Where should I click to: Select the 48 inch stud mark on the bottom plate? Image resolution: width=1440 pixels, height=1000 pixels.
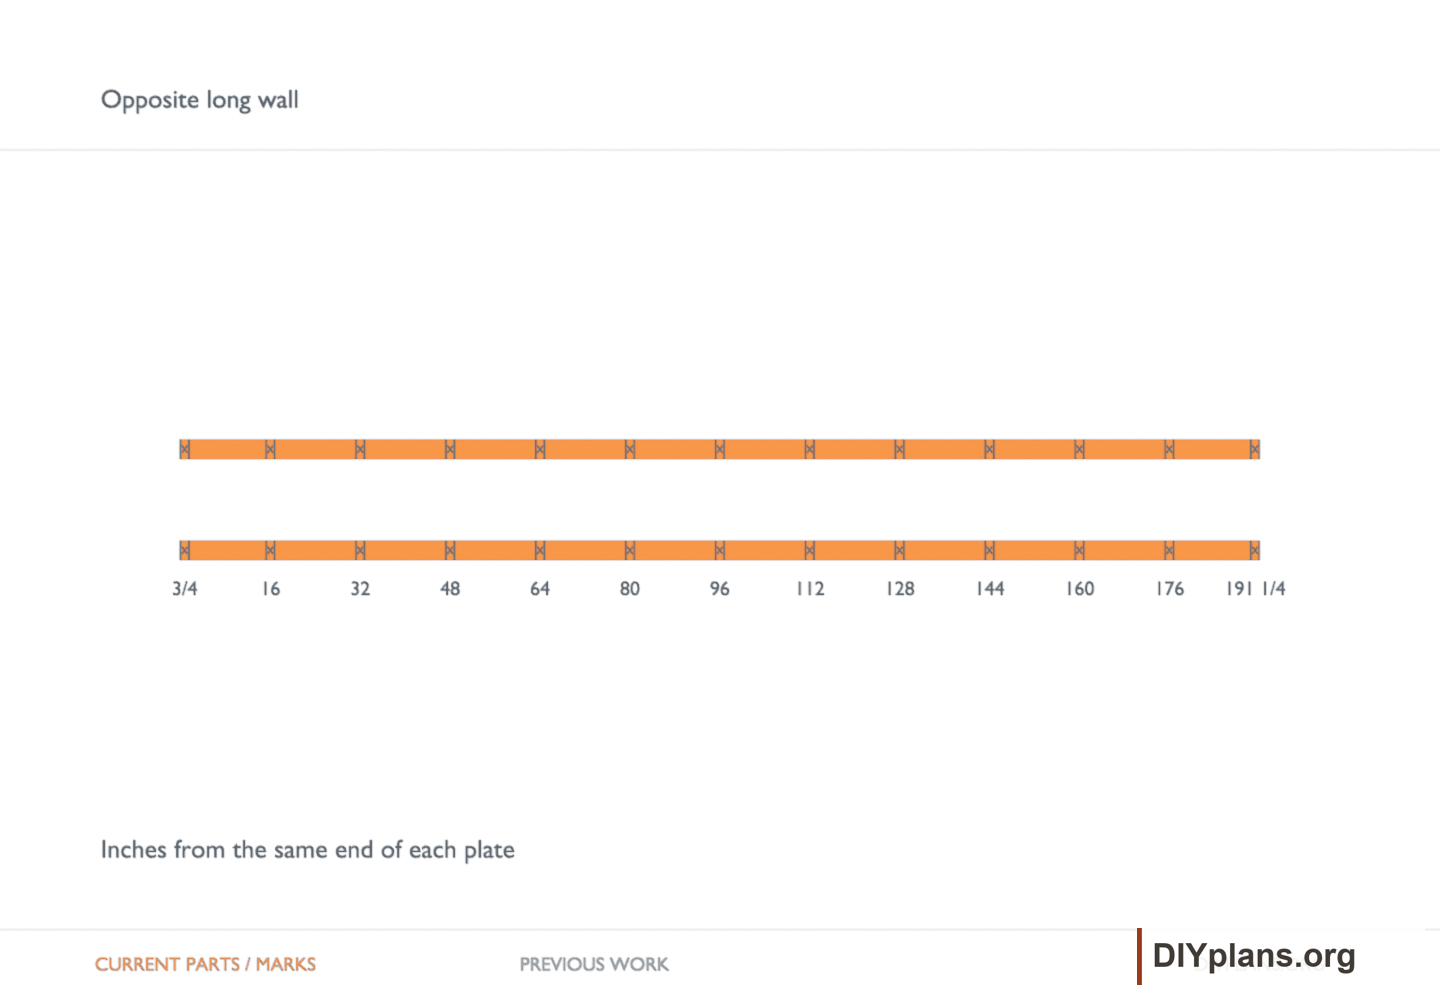coord(450,550)
